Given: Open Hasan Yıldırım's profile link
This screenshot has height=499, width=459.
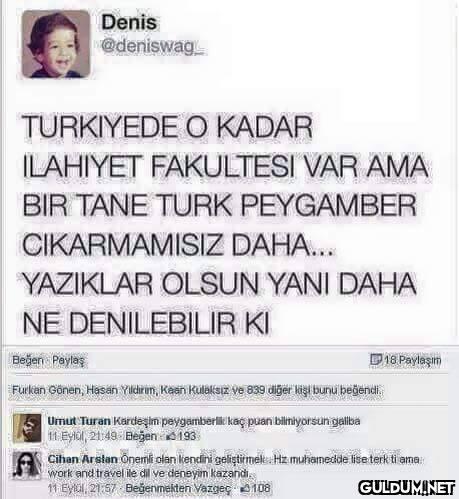Looking at the screenshot, I should 121,390.
